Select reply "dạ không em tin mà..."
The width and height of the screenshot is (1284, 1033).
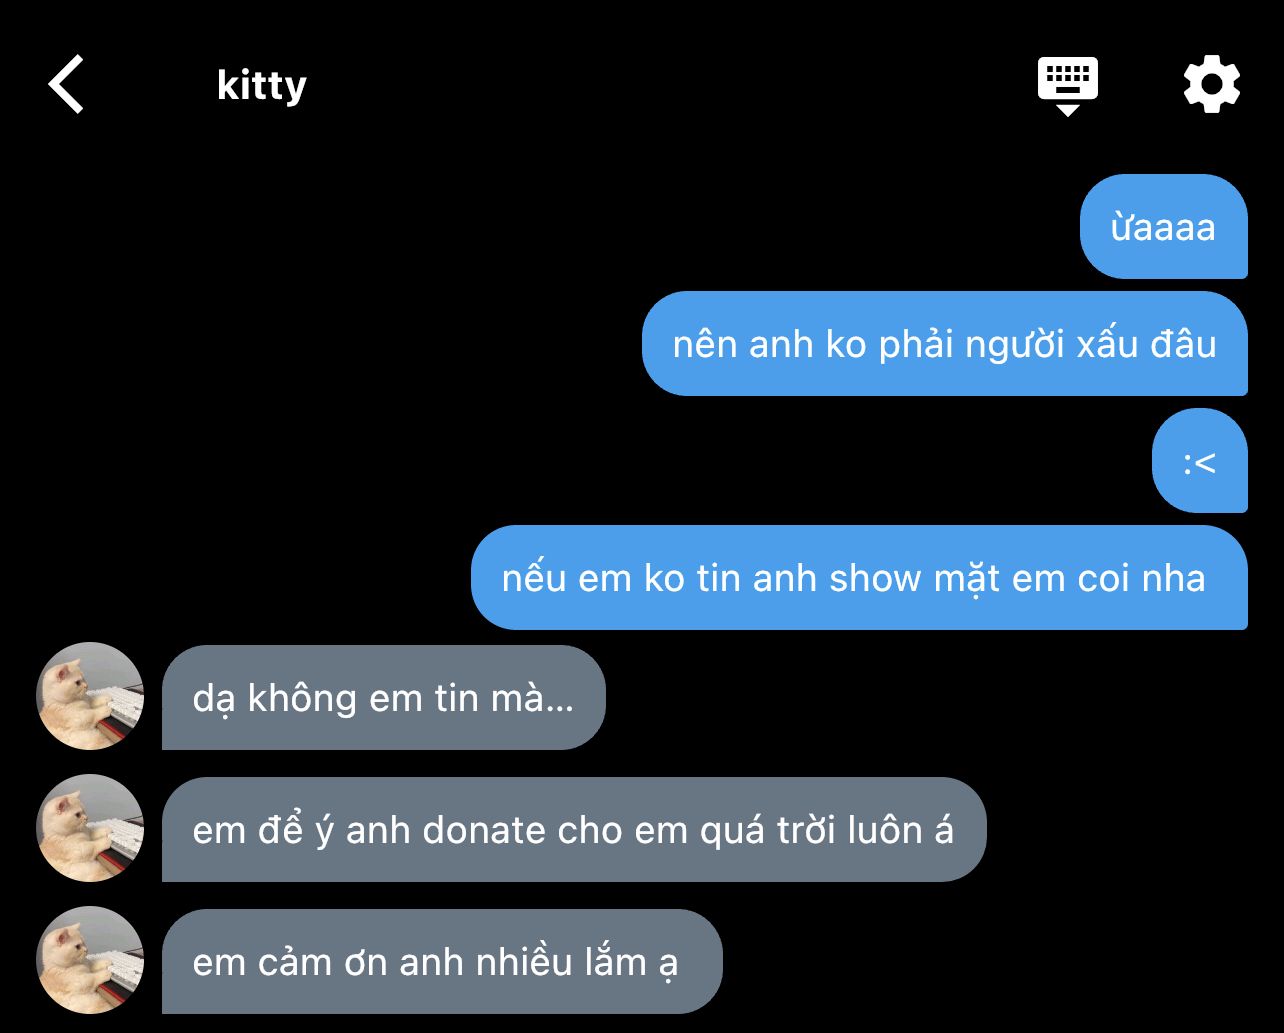click(384, 698)
